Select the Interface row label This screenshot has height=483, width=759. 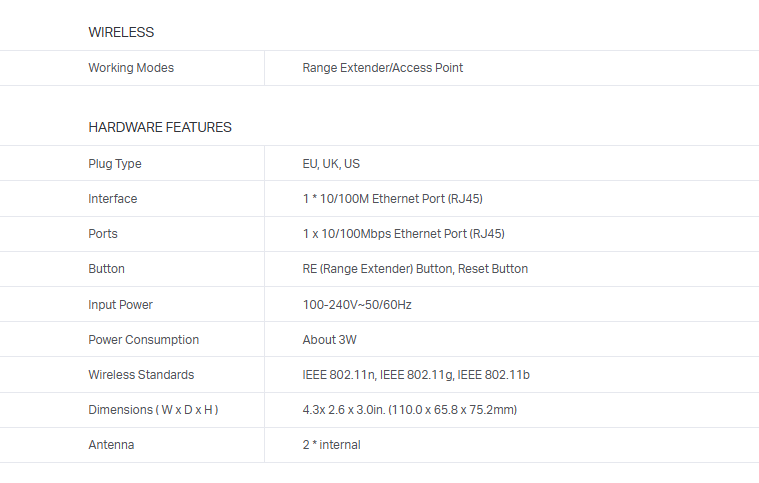coord(113,199)
